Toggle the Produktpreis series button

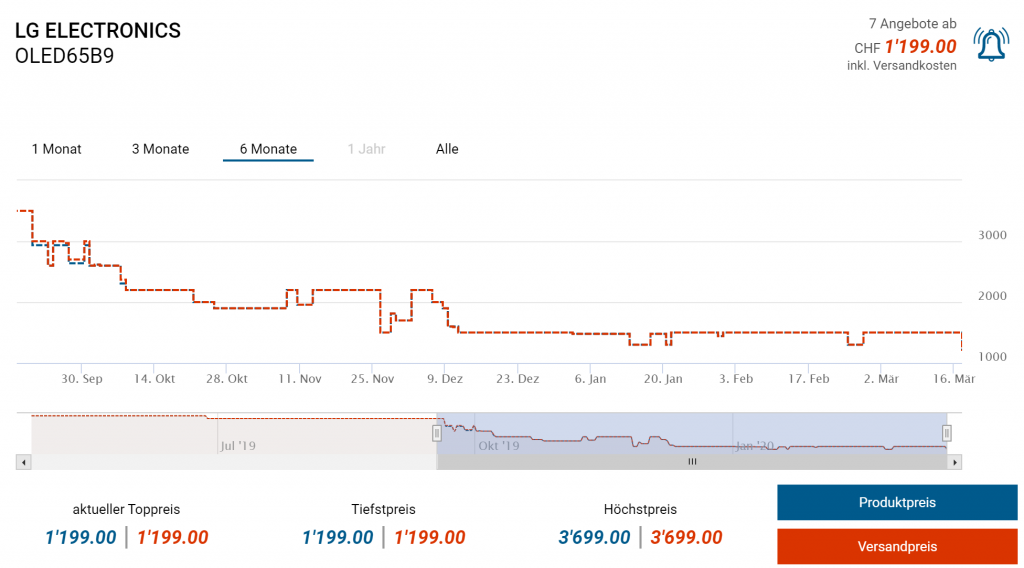[x=897, y=502]
